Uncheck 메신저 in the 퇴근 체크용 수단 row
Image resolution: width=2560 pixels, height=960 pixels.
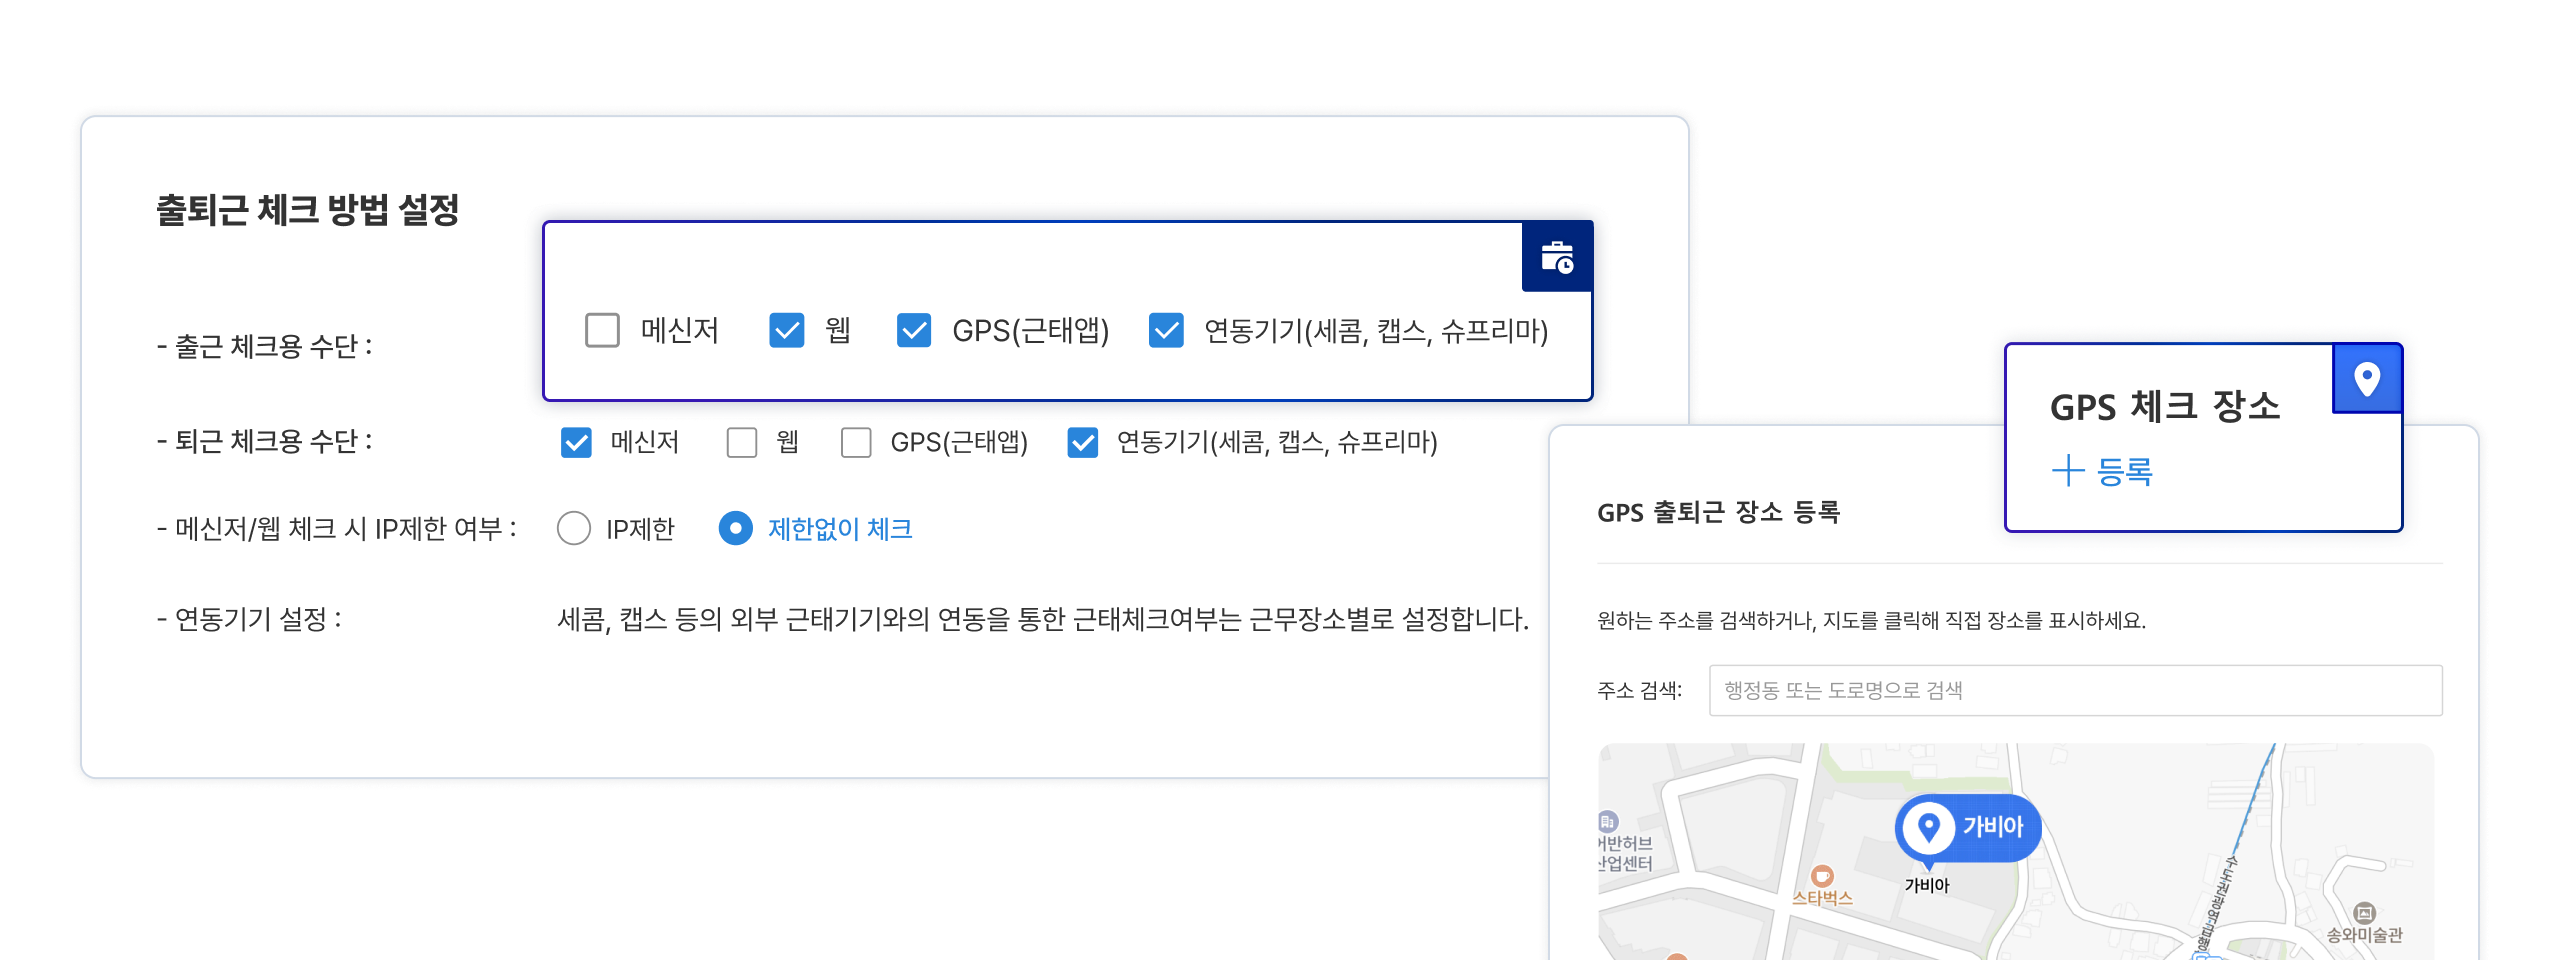[x=575, y=444]
